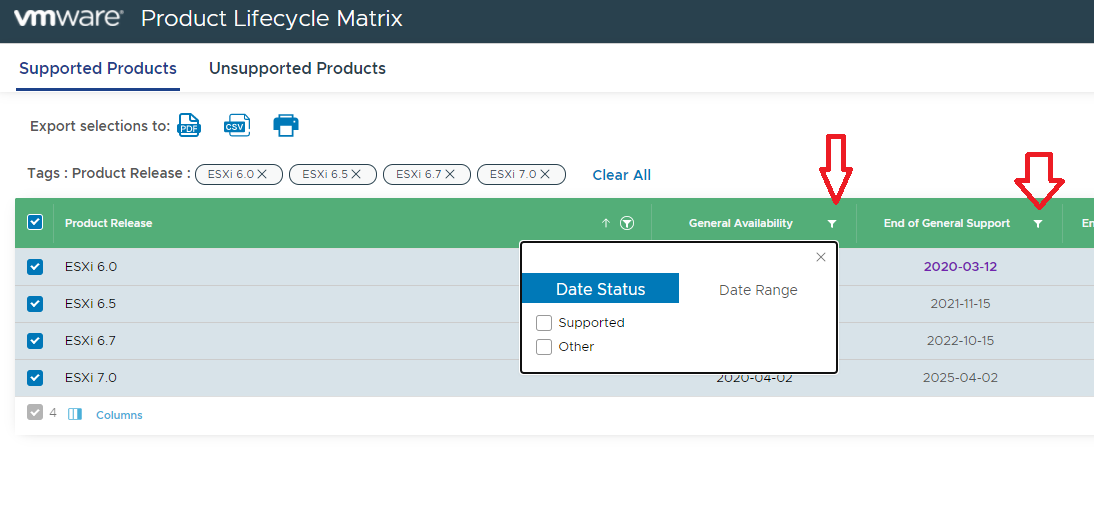Sort Product Release column ascending arrow
This screenshot has width=1094, height=522.
606,223
